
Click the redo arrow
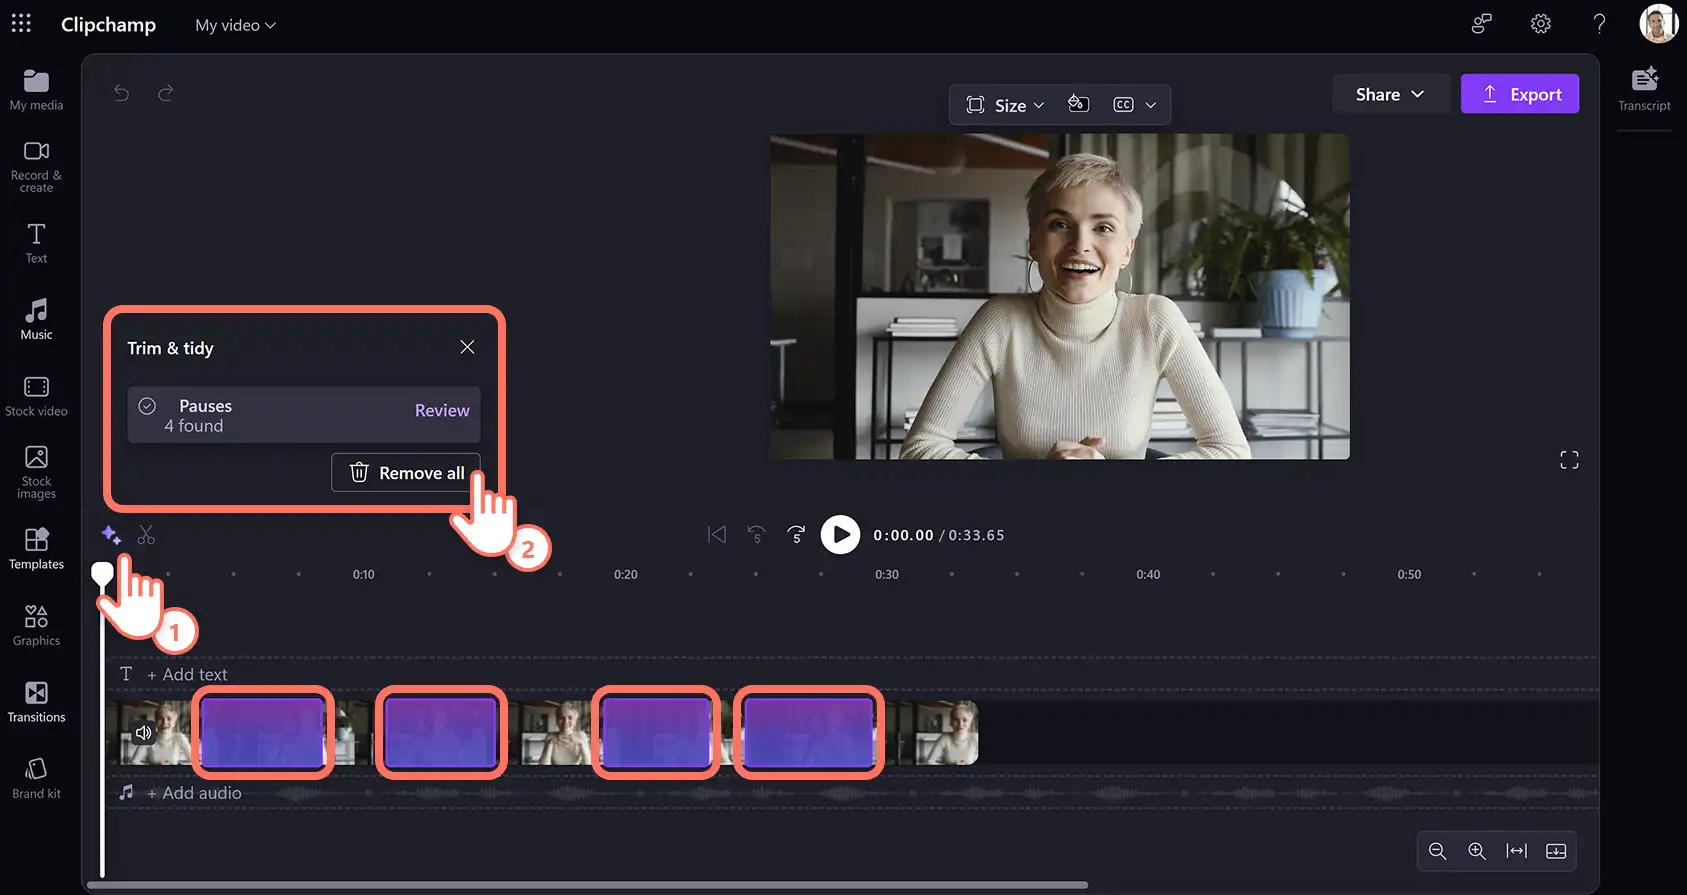click(166, 93)
